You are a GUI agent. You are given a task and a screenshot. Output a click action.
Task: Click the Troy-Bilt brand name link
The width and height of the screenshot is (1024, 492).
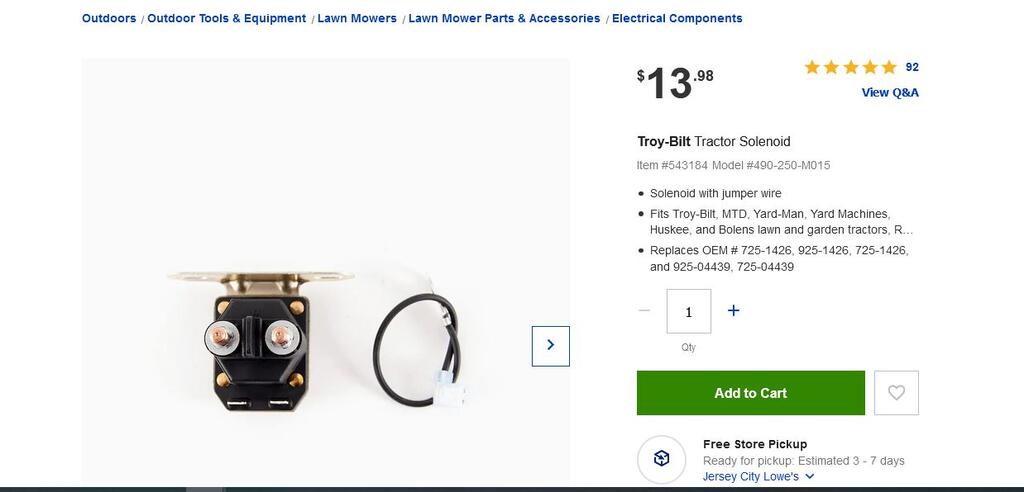(664, 142)
